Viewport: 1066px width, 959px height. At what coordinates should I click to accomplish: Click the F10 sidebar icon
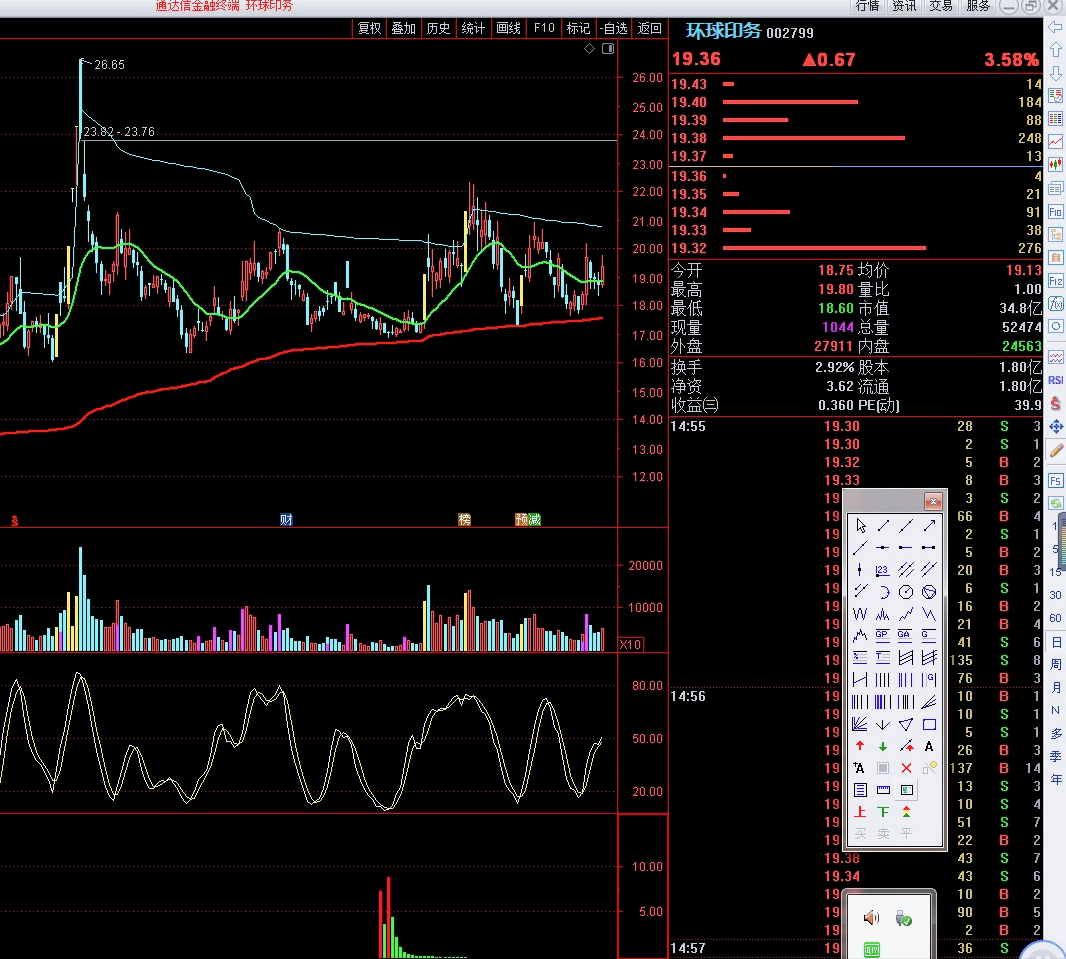click(x=1055, y=212)
